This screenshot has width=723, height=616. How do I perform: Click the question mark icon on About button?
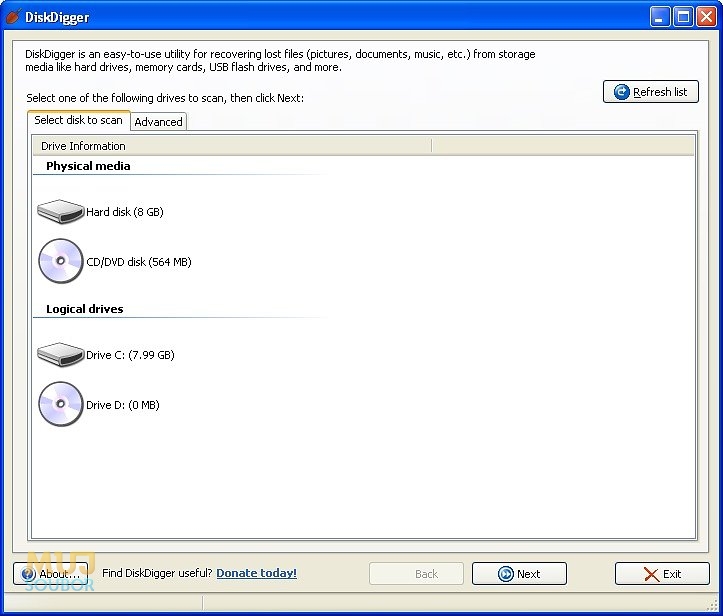[28, 574]
